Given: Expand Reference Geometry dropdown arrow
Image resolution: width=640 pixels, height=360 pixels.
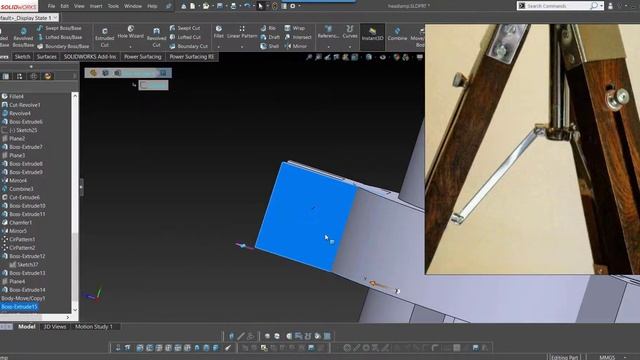Looking at the screenshot, I should [328, 47].
